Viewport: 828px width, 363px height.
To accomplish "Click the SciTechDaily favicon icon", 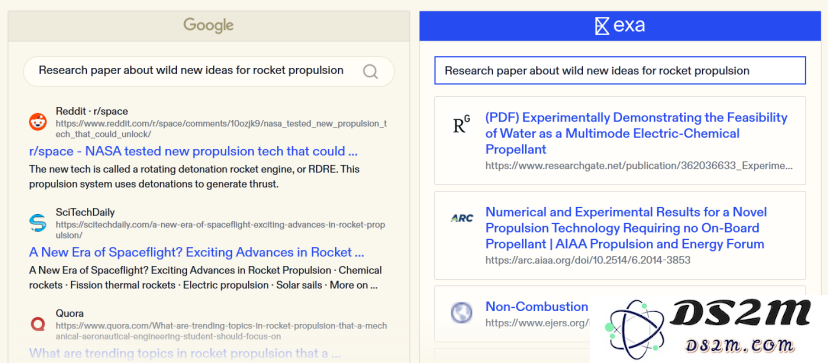I will pyautogui.click(x=37, y=223).
